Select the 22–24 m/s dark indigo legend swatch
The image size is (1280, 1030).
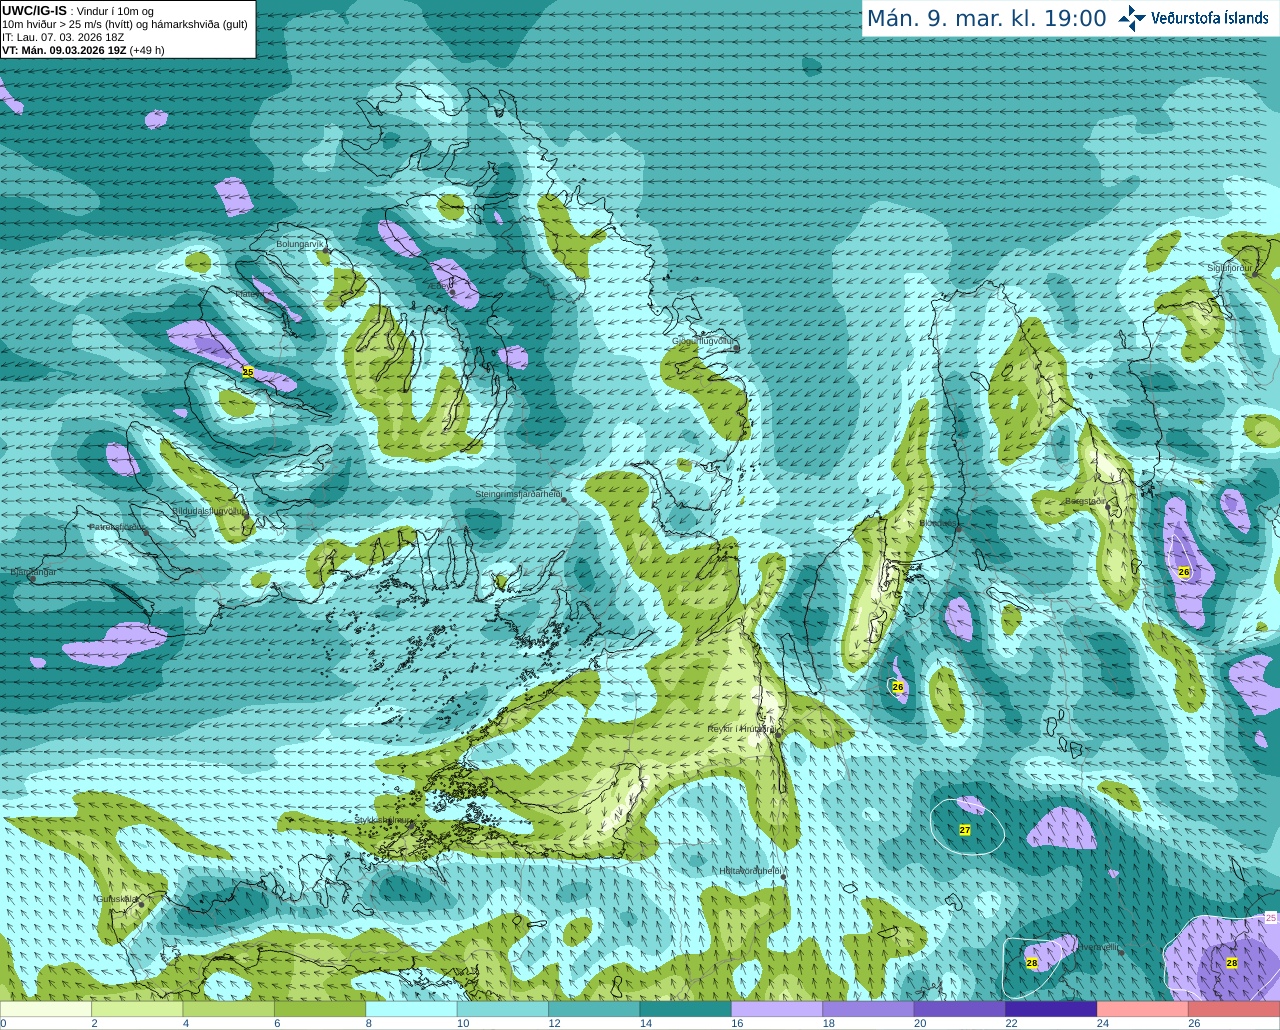(x=1052, y=1009)
